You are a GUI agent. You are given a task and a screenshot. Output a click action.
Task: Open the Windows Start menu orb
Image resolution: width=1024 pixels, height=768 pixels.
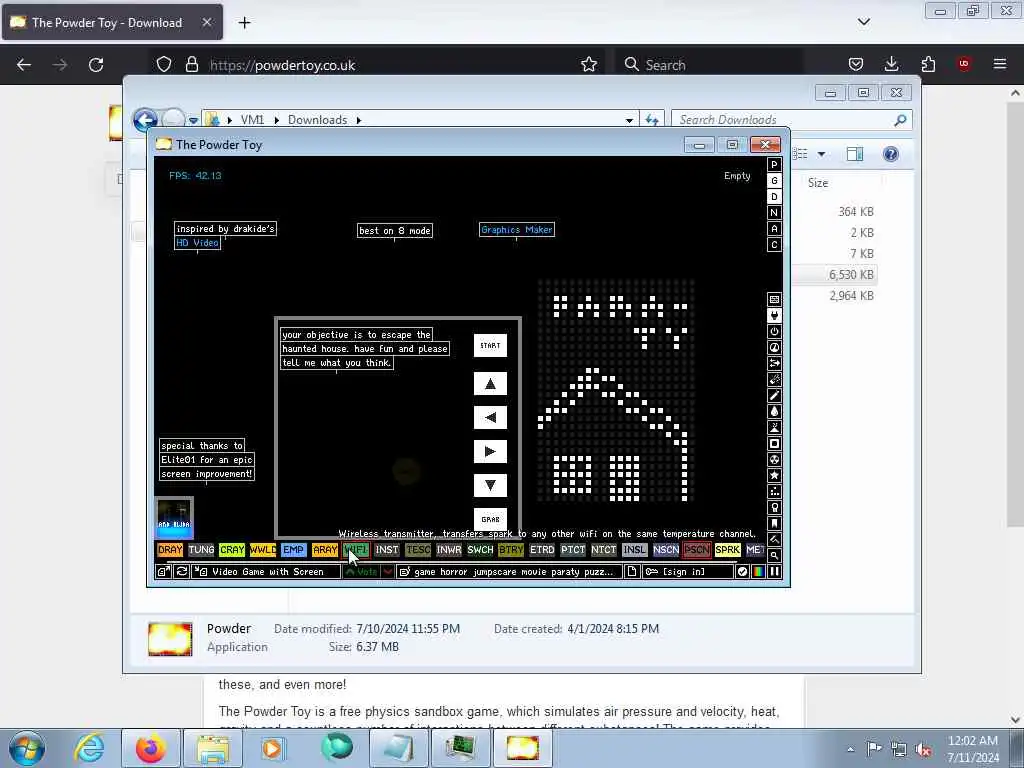(x=27, y=748)
